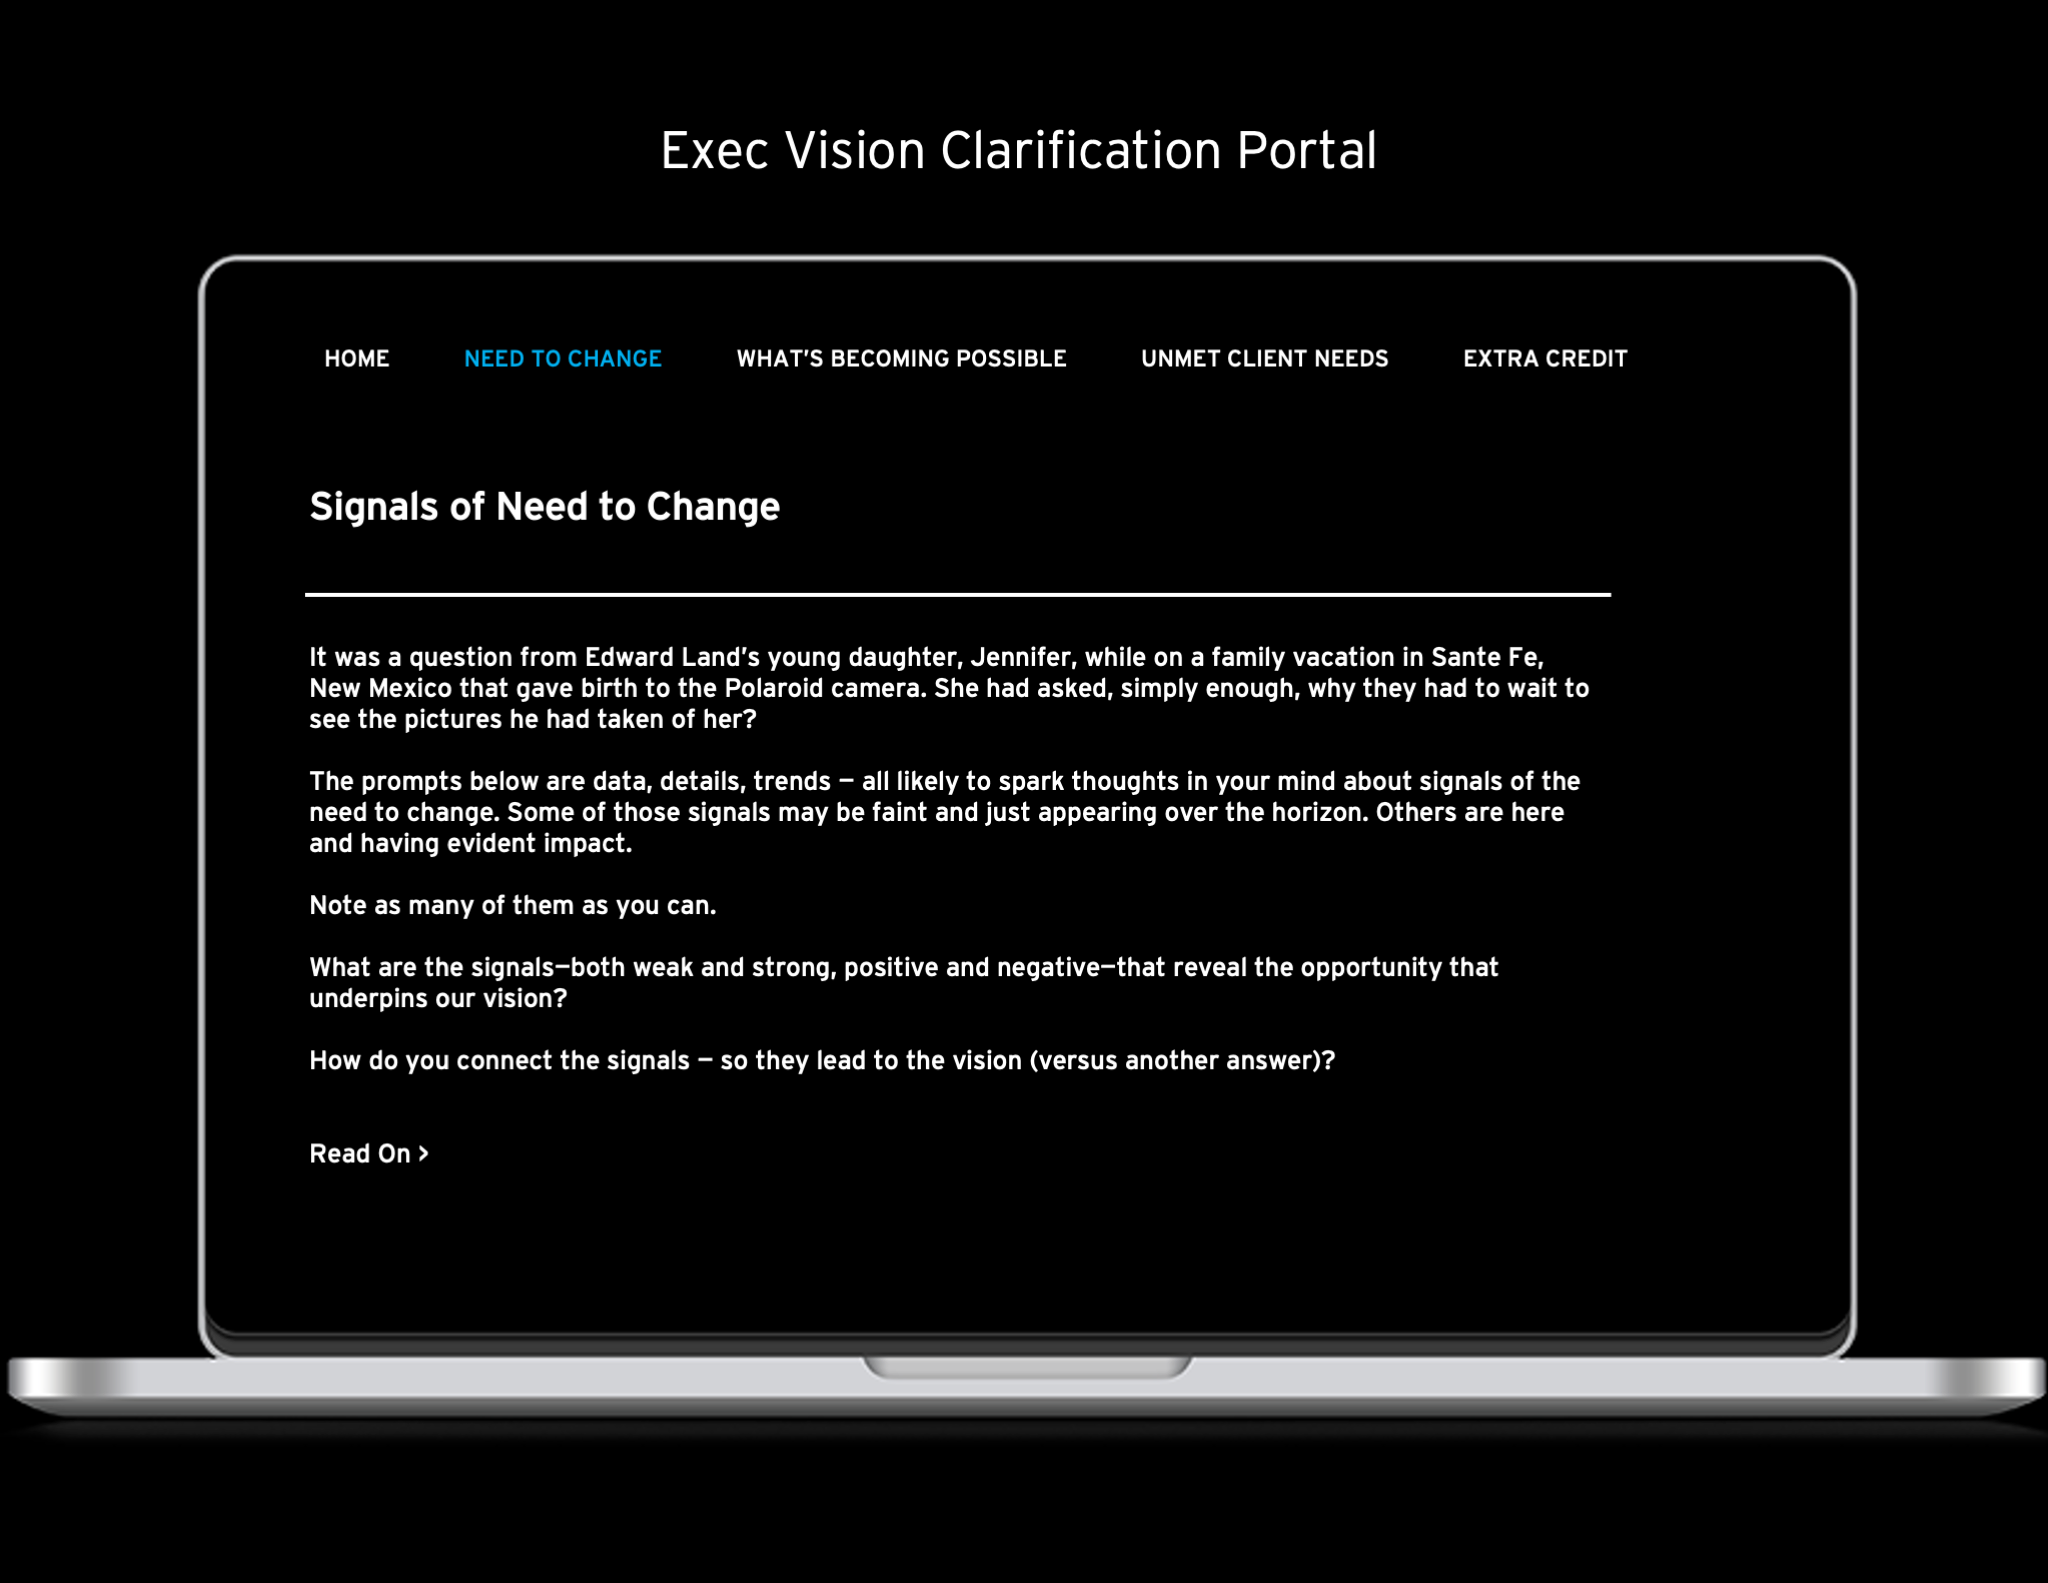The width and height of the screenshot is (2048, 1583).
Task: Go to WHAT'S BECOMING POSSIBLE
Action: coord(902,358)
